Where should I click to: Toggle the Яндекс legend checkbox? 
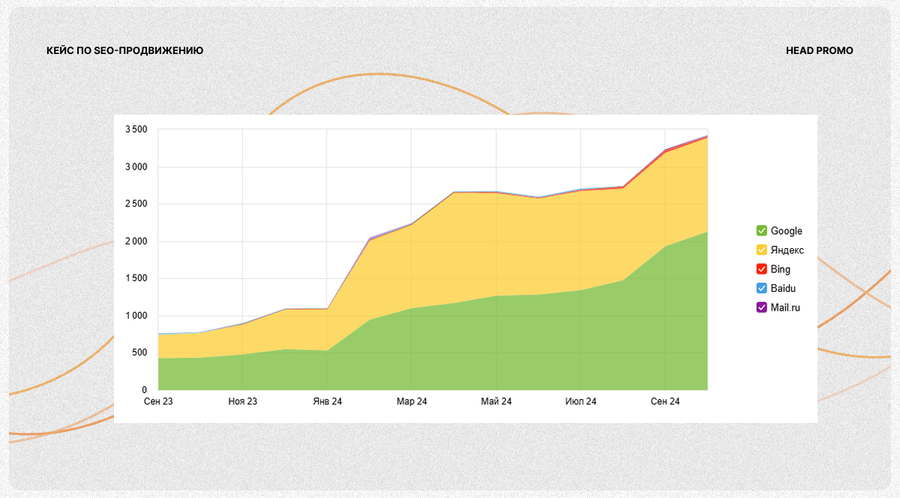(762, 250)
